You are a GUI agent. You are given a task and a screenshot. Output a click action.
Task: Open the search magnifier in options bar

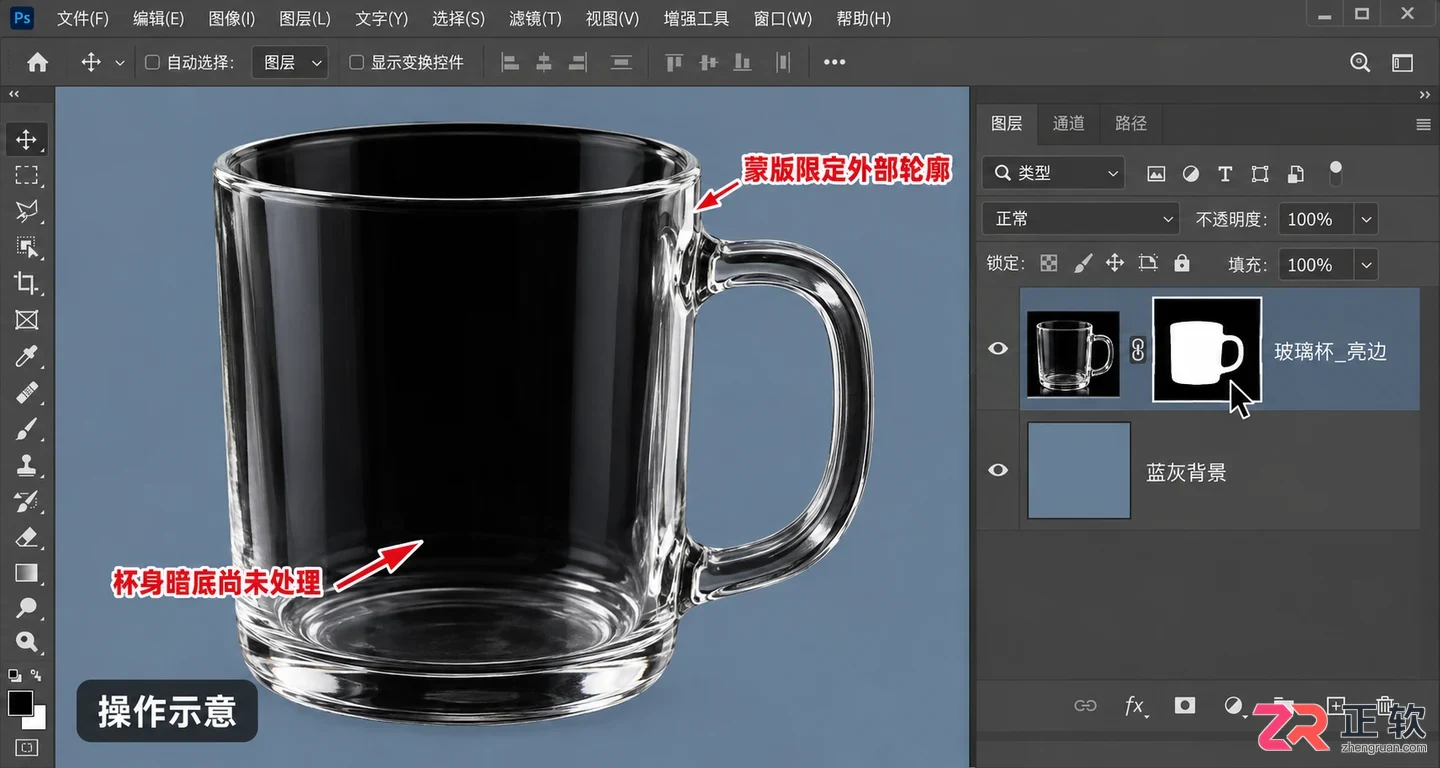1360,62
